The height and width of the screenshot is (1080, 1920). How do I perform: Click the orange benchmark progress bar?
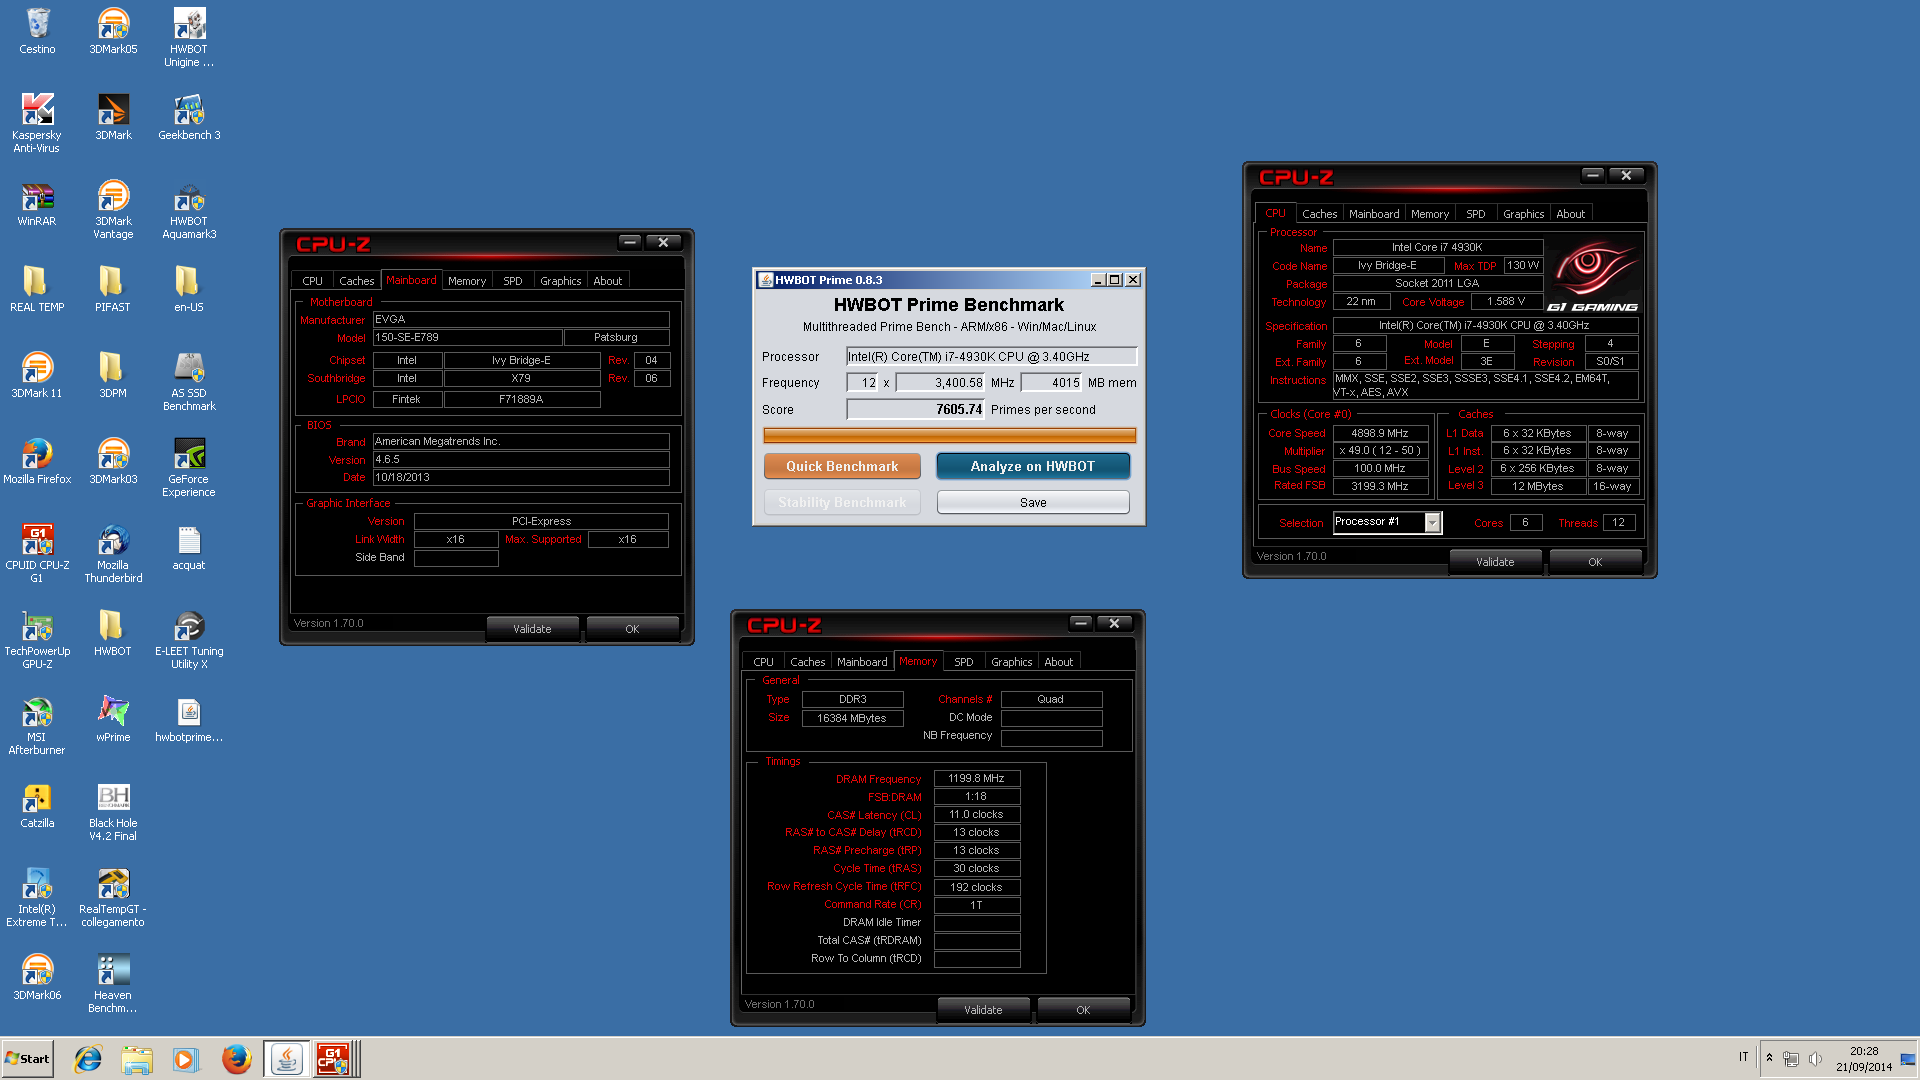pos(949,436)
